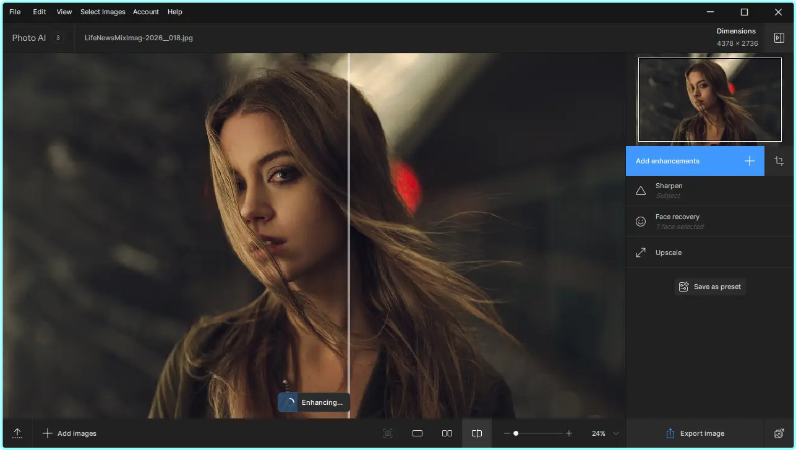Open the Account menu

pyautogui.click(x=146, y=12)
